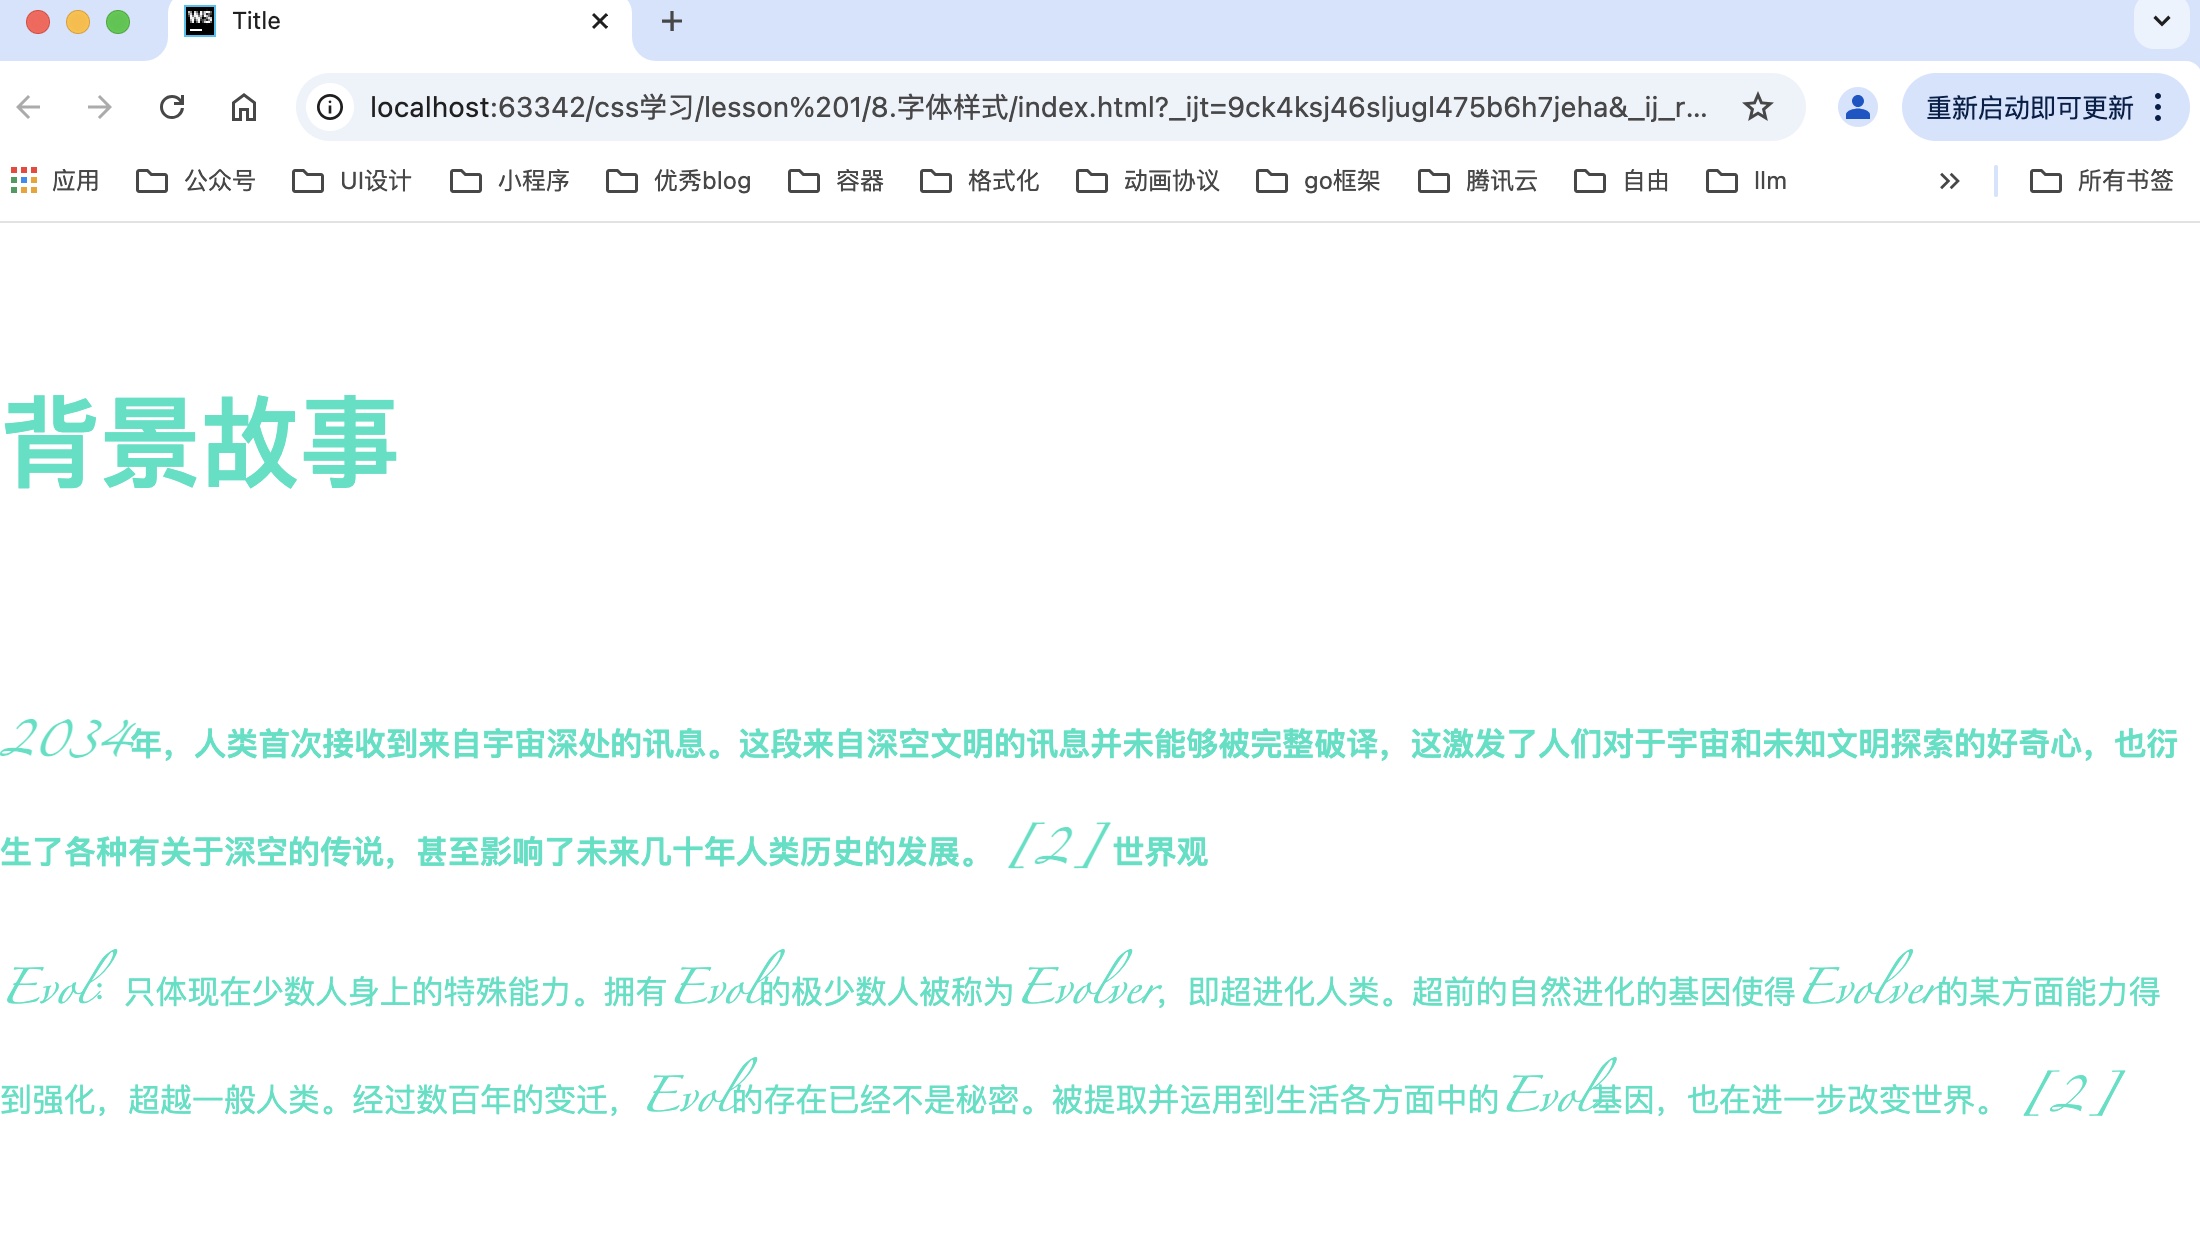Open Chrome's three-dot menu
2200x1238 pixels.
2159,107
